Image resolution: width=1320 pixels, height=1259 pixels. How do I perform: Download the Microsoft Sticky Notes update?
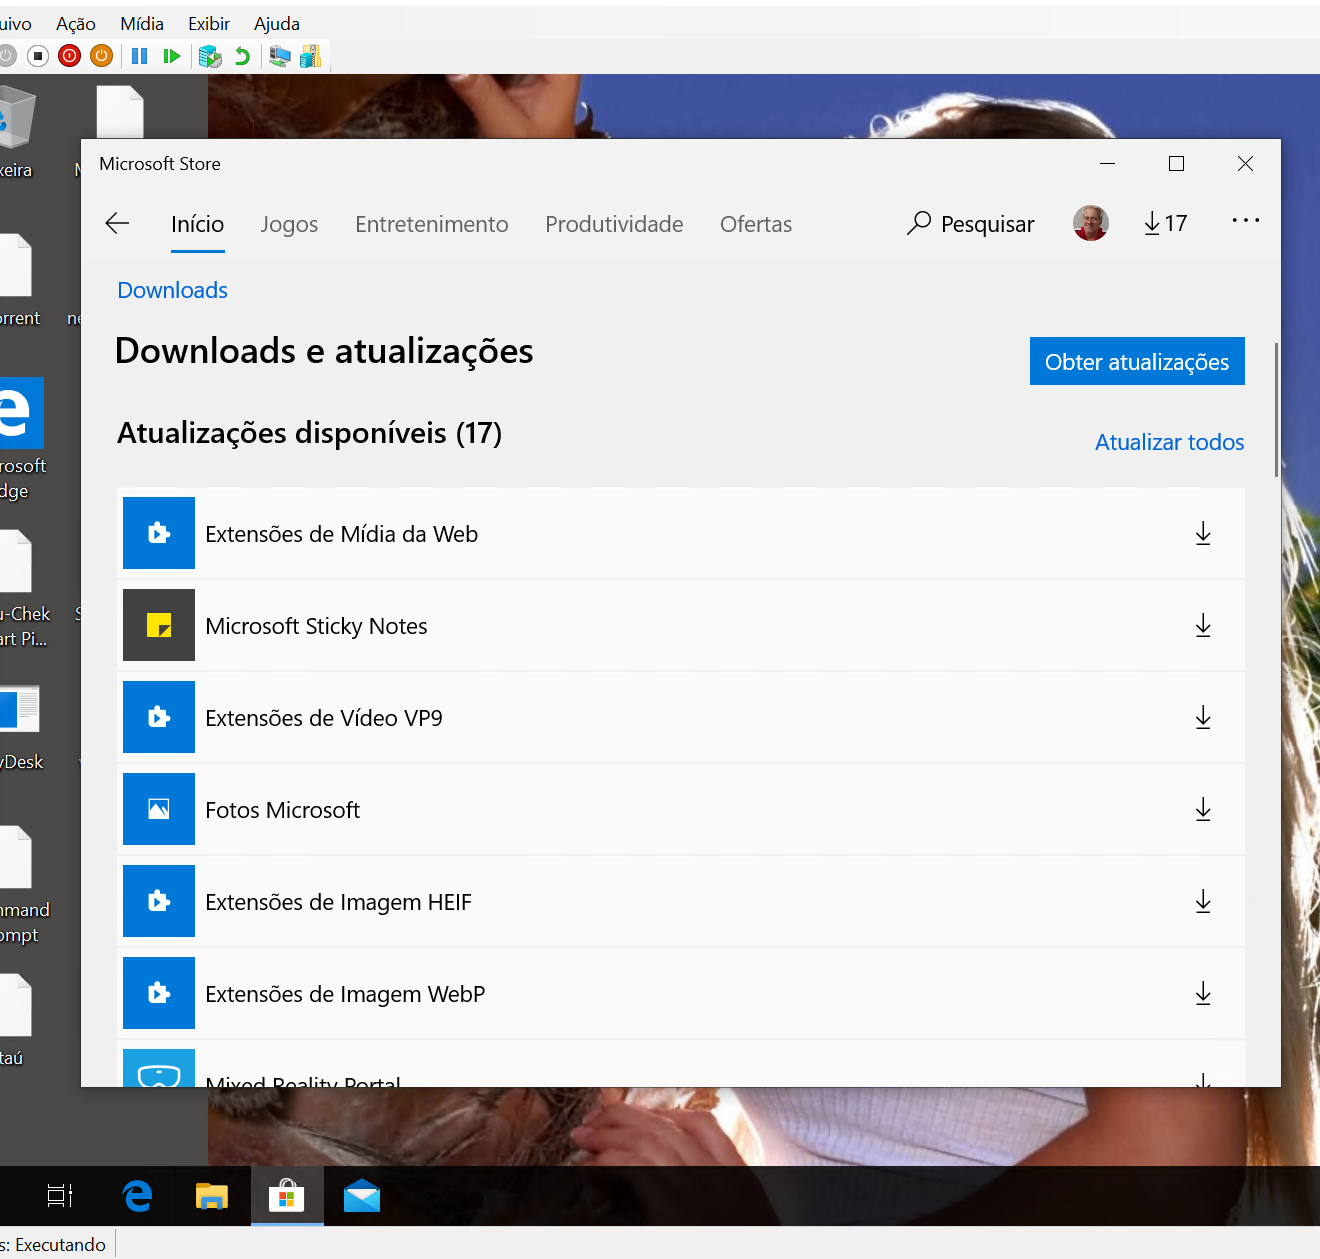pos(1203,626)
